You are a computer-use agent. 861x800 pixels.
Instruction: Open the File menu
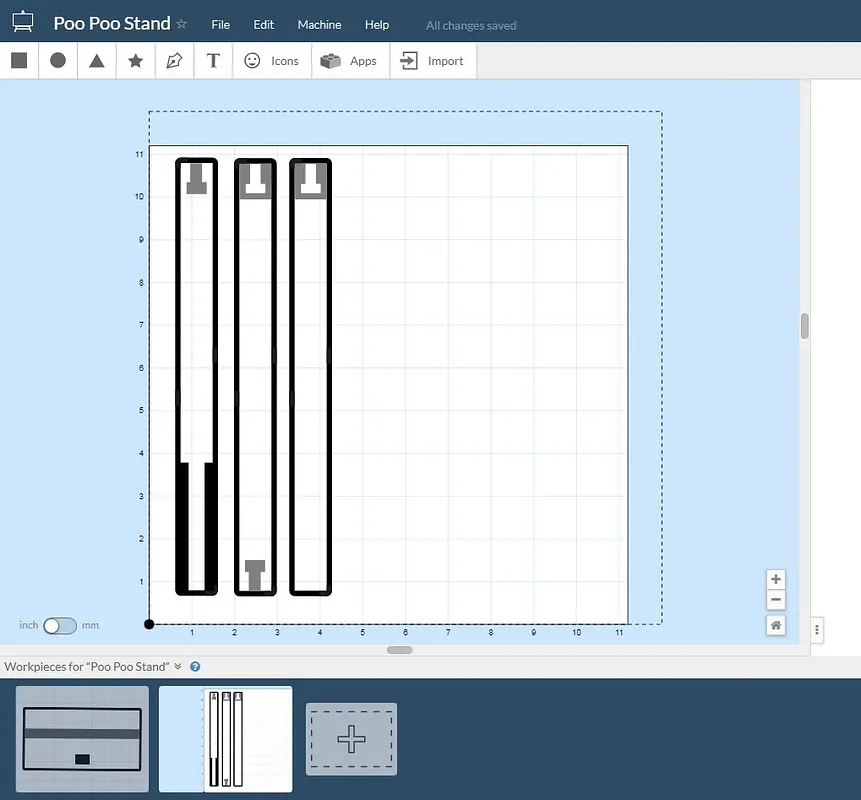pos(220,25)
